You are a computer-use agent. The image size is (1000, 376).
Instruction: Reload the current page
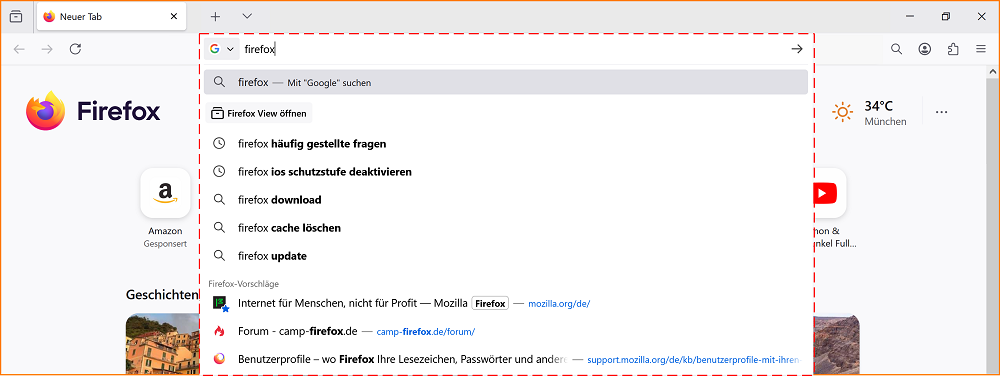click(75, 49)
